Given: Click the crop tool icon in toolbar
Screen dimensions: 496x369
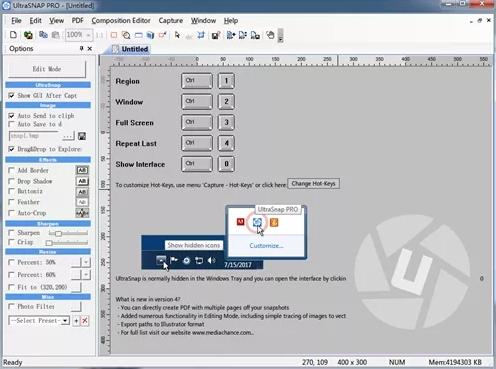Looking at the screenshot, I should [201, 35].
